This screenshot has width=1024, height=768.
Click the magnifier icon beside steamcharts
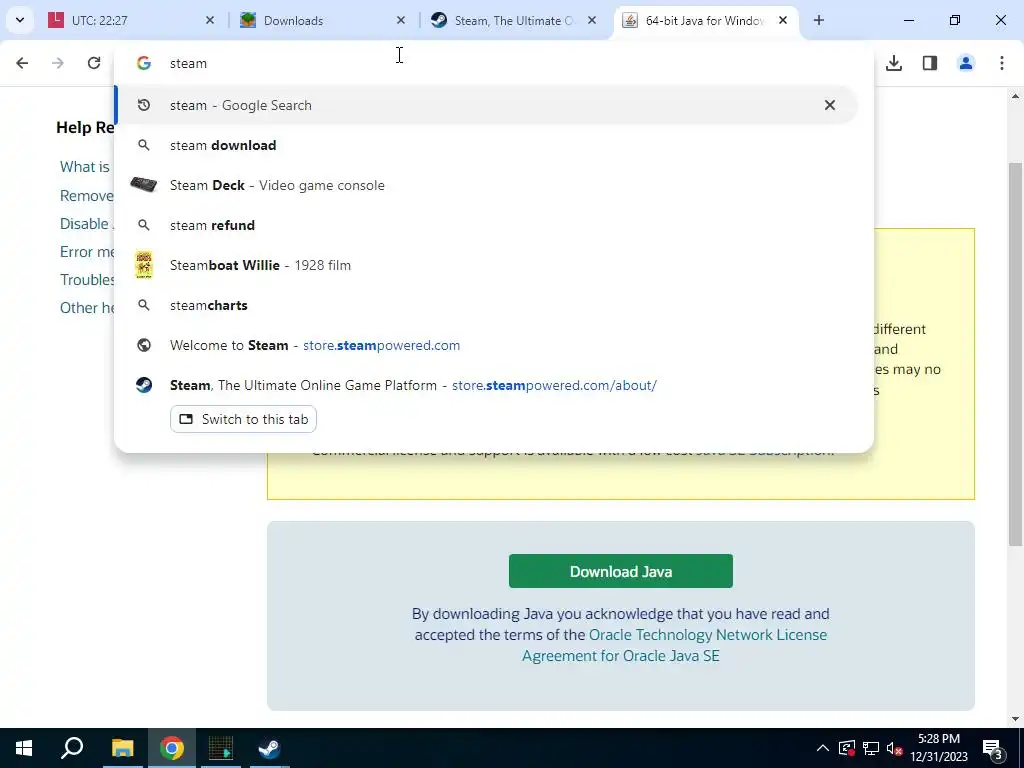[x=144, y=305]
